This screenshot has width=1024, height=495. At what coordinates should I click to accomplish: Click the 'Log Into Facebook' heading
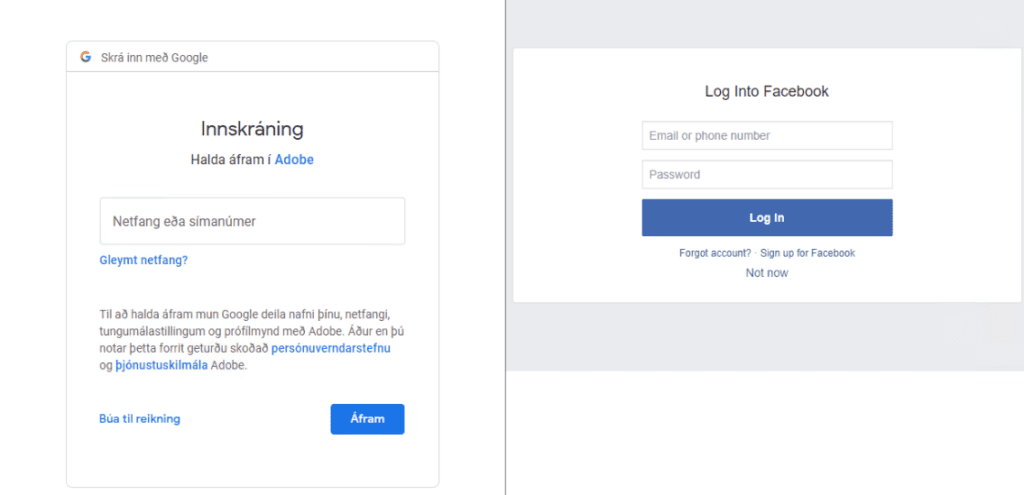point(766,91)
